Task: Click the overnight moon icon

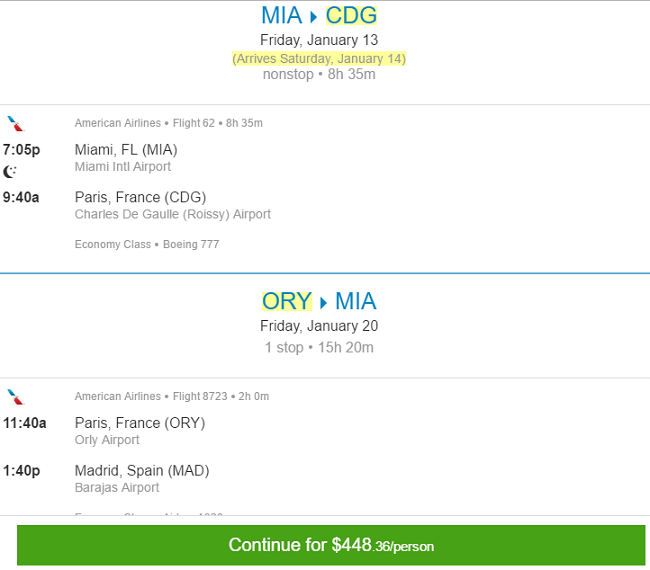Action: [10, 171]
